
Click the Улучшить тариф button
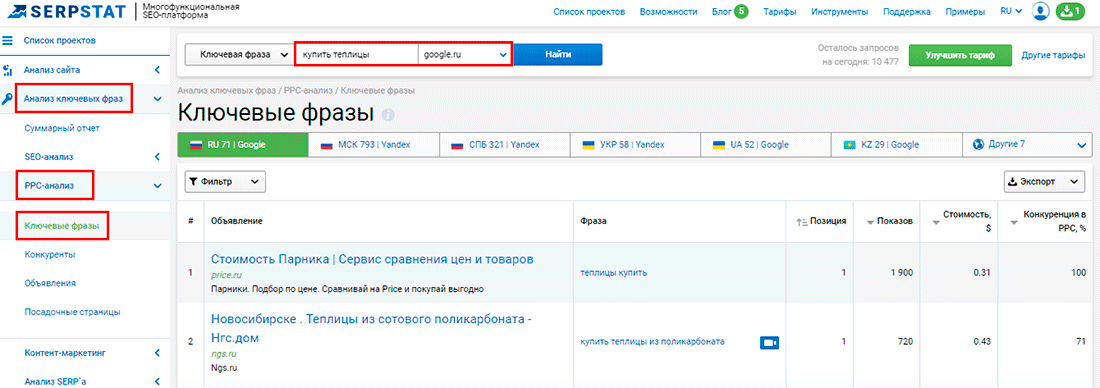tap(960, 55)
